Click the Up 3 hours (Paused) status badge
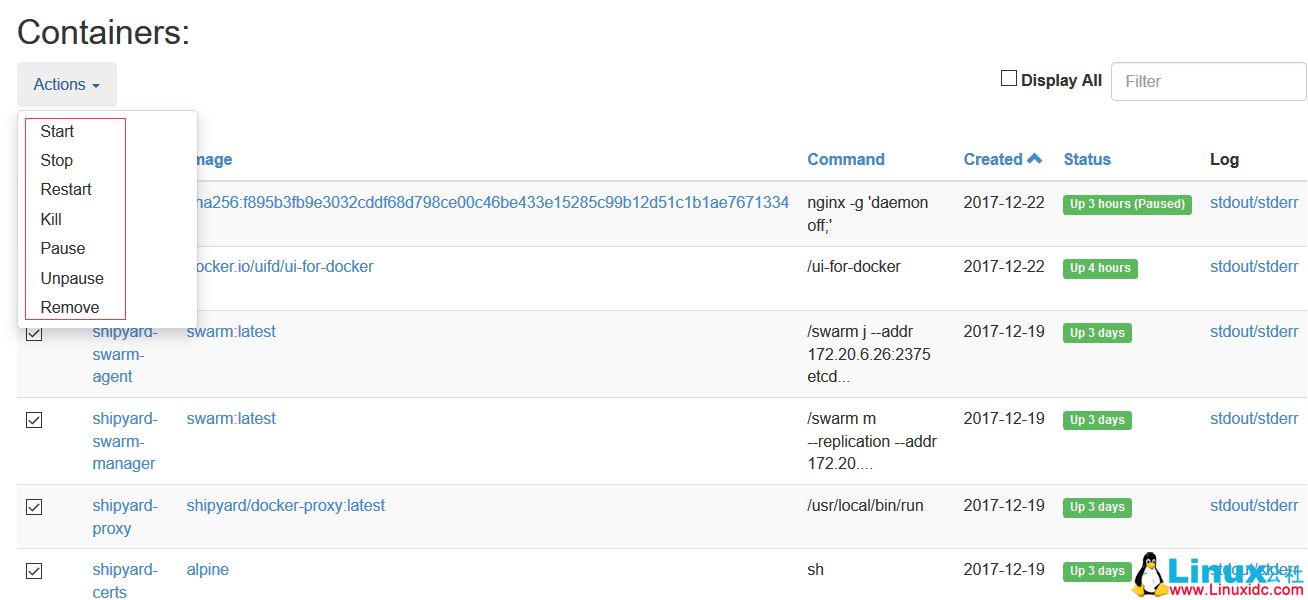This screenshot has width=1308, height=600. coord(1127,204)
